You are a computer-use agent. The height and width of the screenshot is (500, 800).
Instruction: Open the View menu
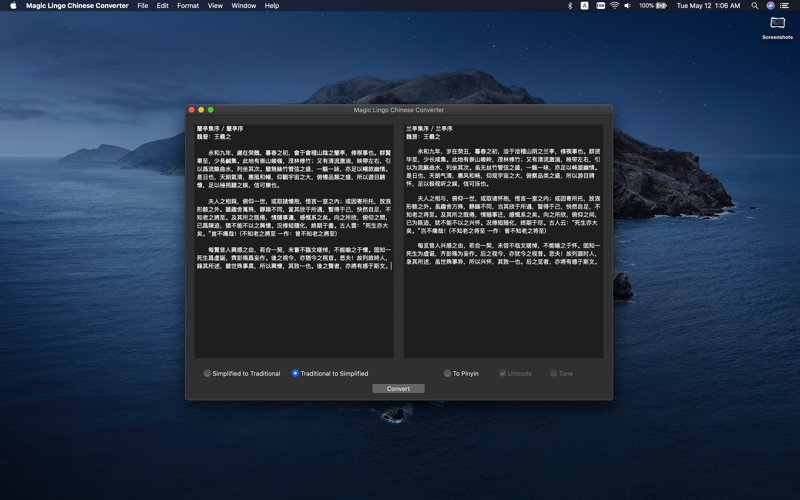(x=215, y=6)
